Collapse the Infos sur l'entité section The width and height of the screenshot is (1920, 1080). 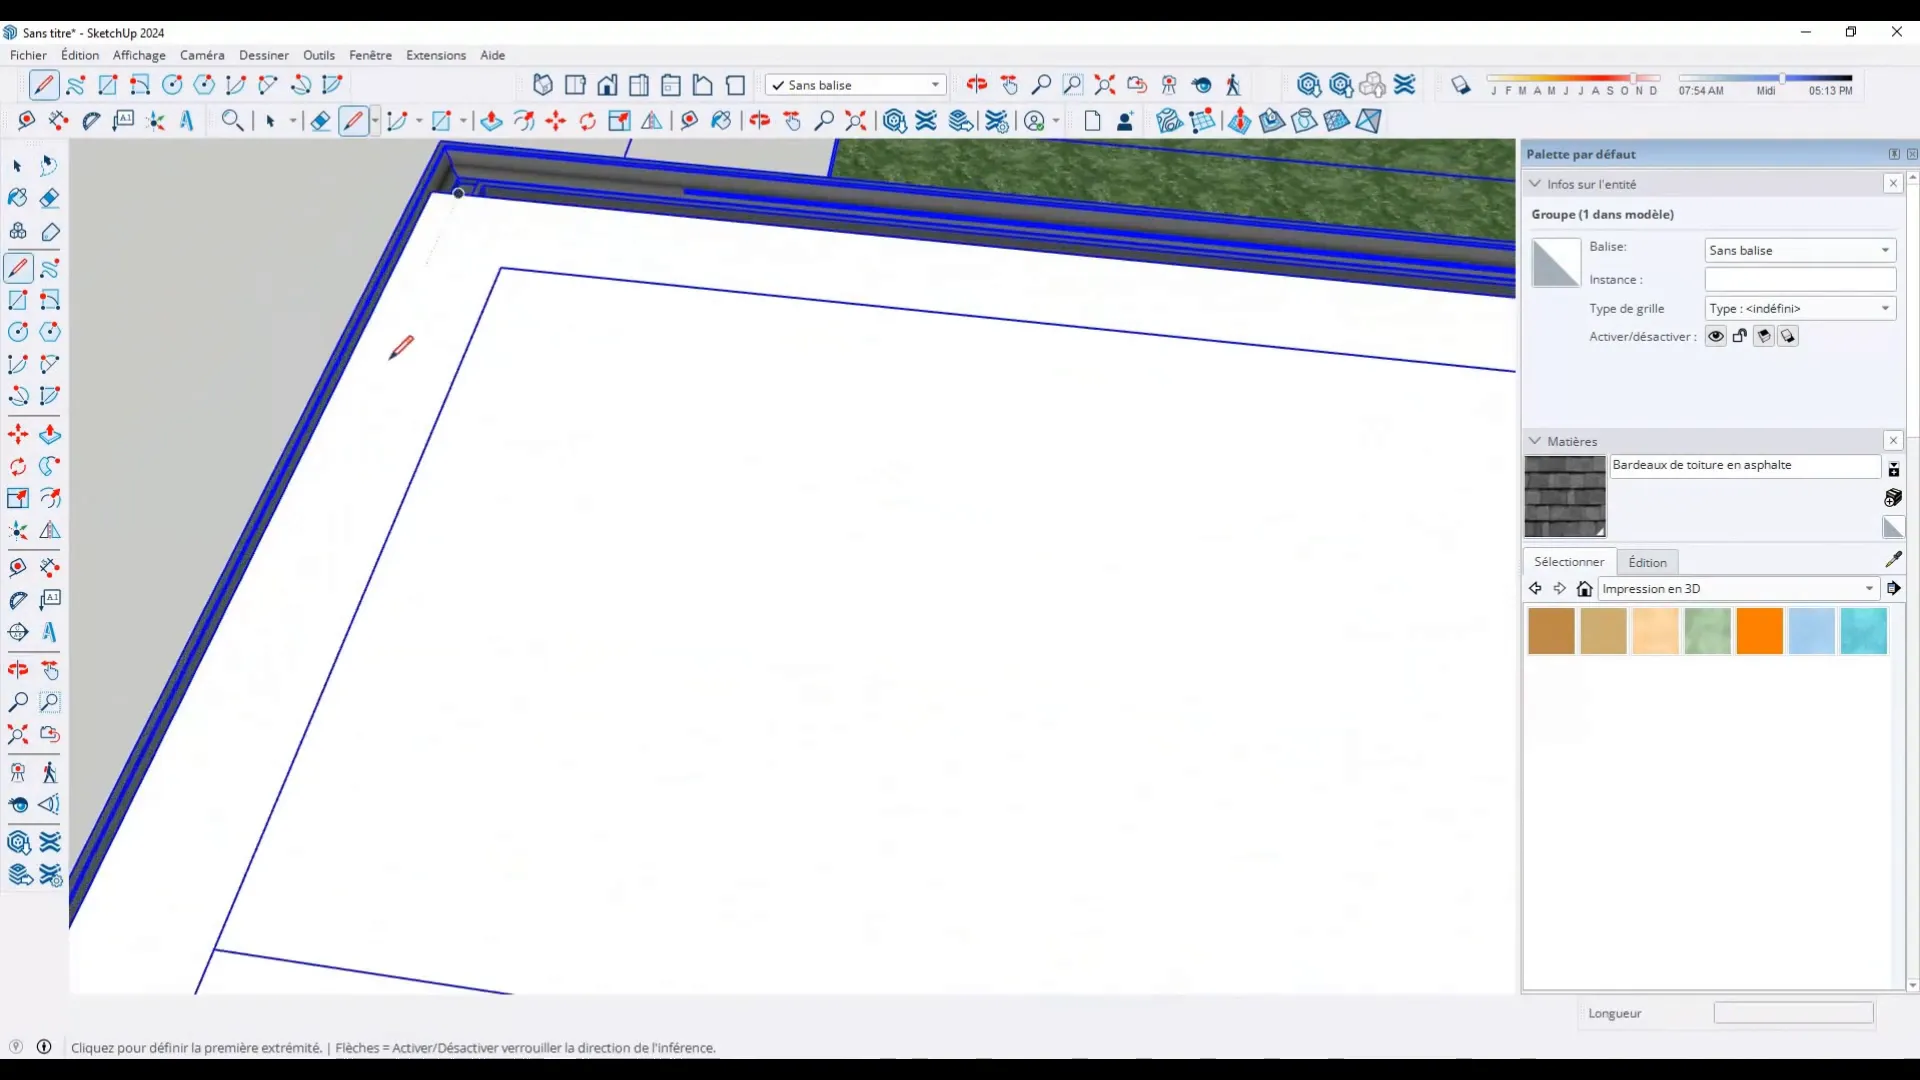click(1535, 184)
